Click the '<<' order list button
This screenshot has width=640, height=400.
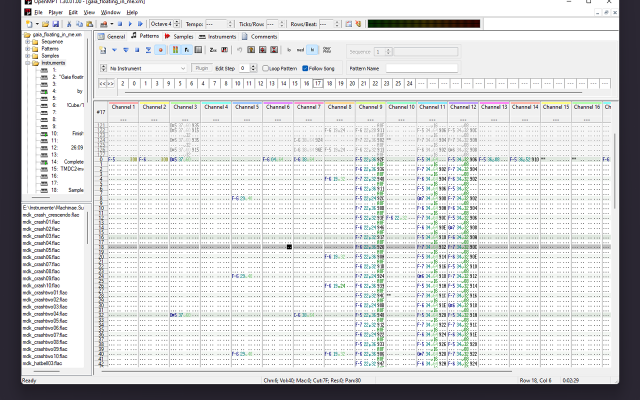pyautogui.click(x=102, y=84)
